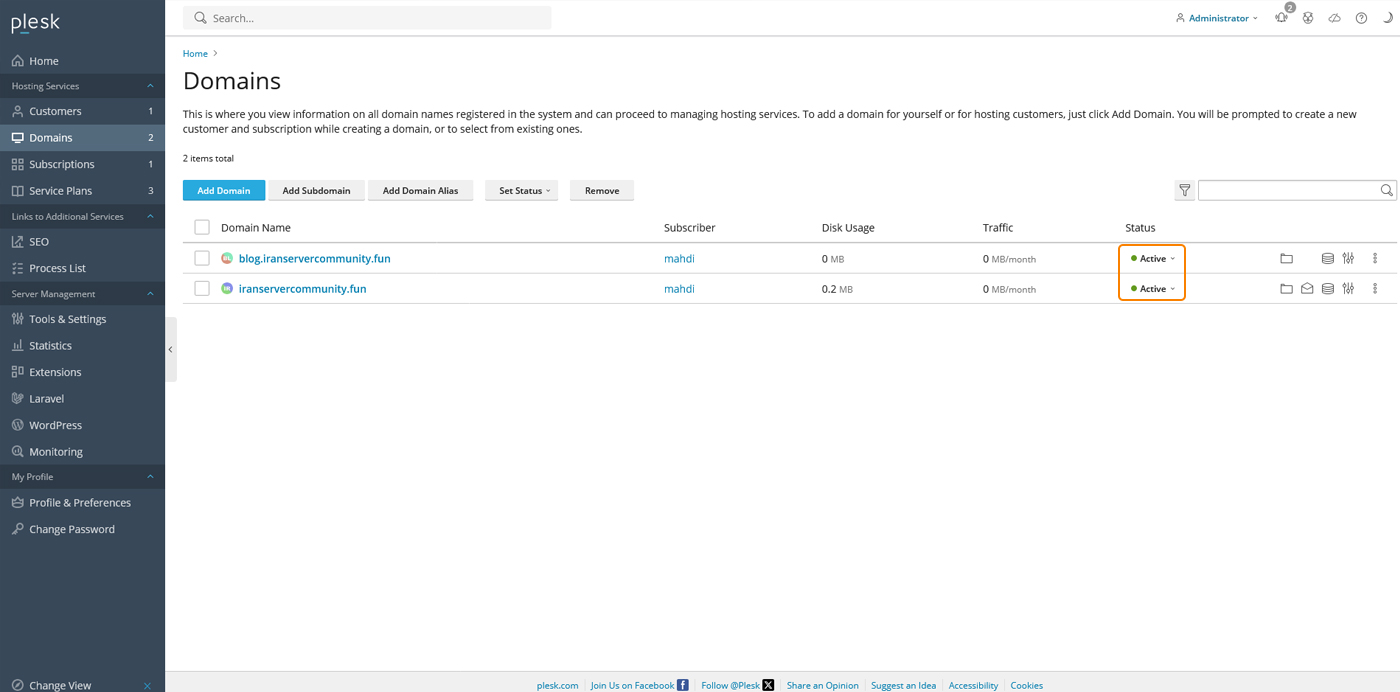Open the help question mark icon
Viewport: 1400px width, 692px height.
tap(1361, 18)
